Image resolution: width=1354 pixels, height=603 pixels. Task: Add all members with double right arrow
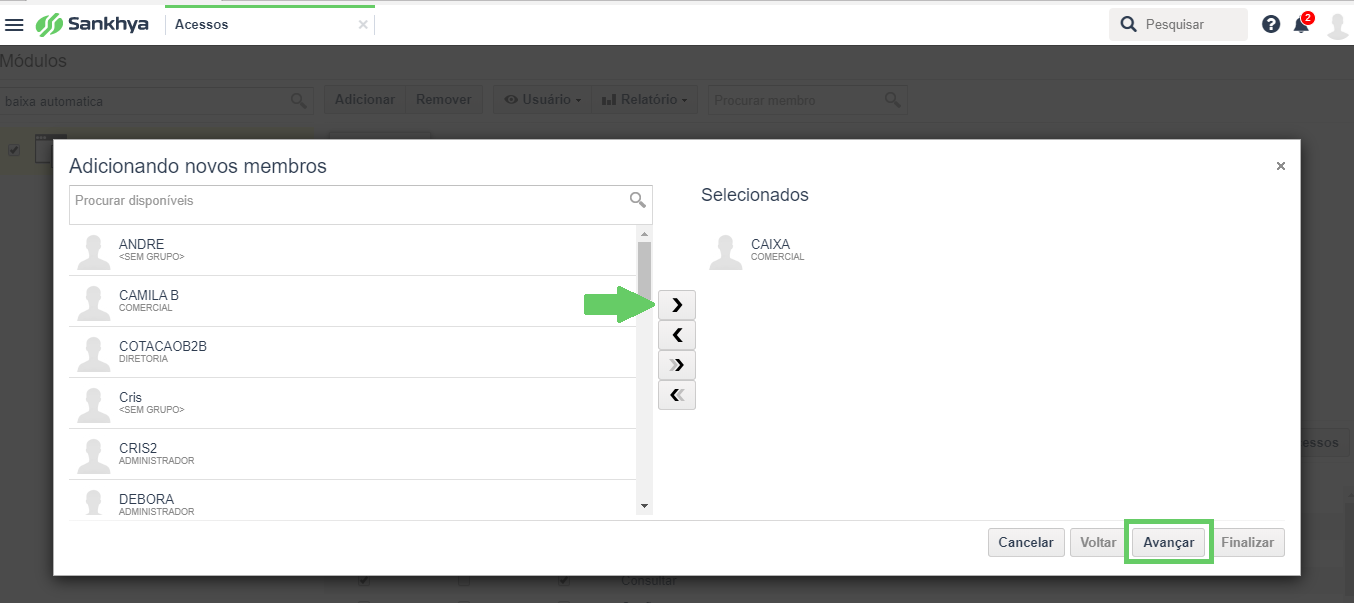(x=677, y=364)
